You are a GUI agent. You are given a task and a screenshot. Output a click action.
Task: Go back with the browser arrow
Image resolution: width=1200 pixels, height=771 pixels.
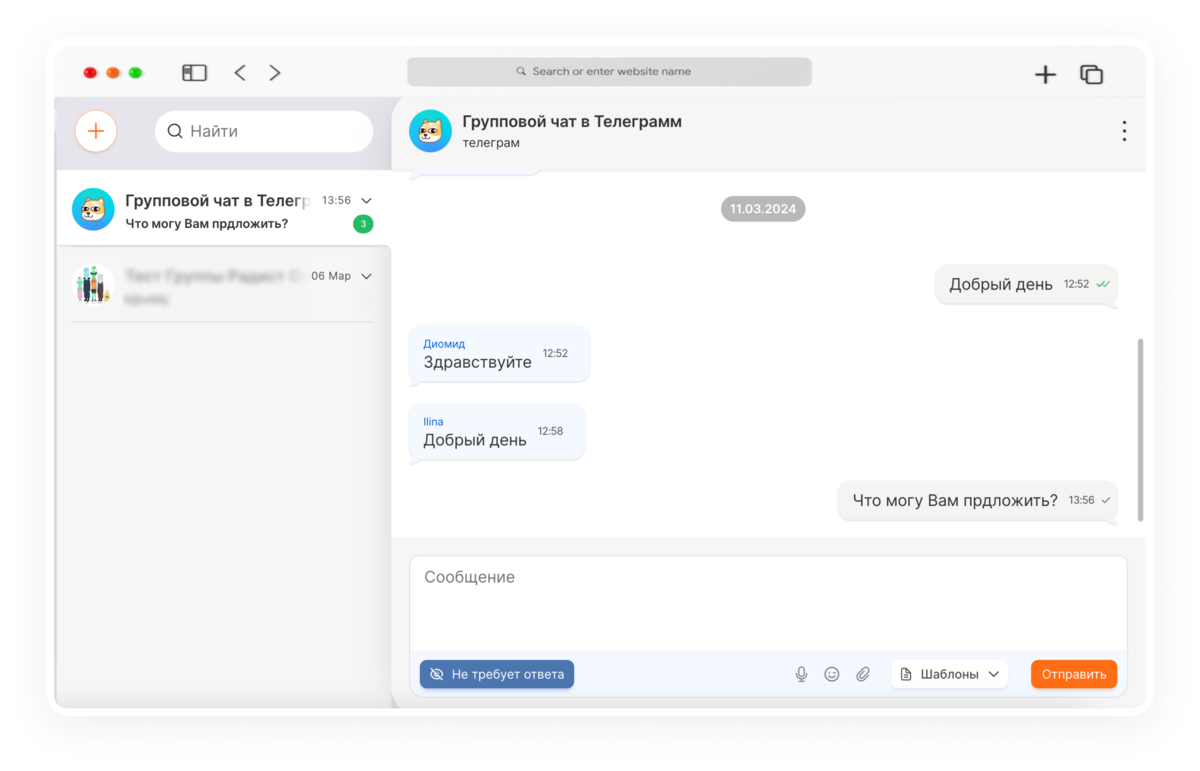[x=240, y=73]
